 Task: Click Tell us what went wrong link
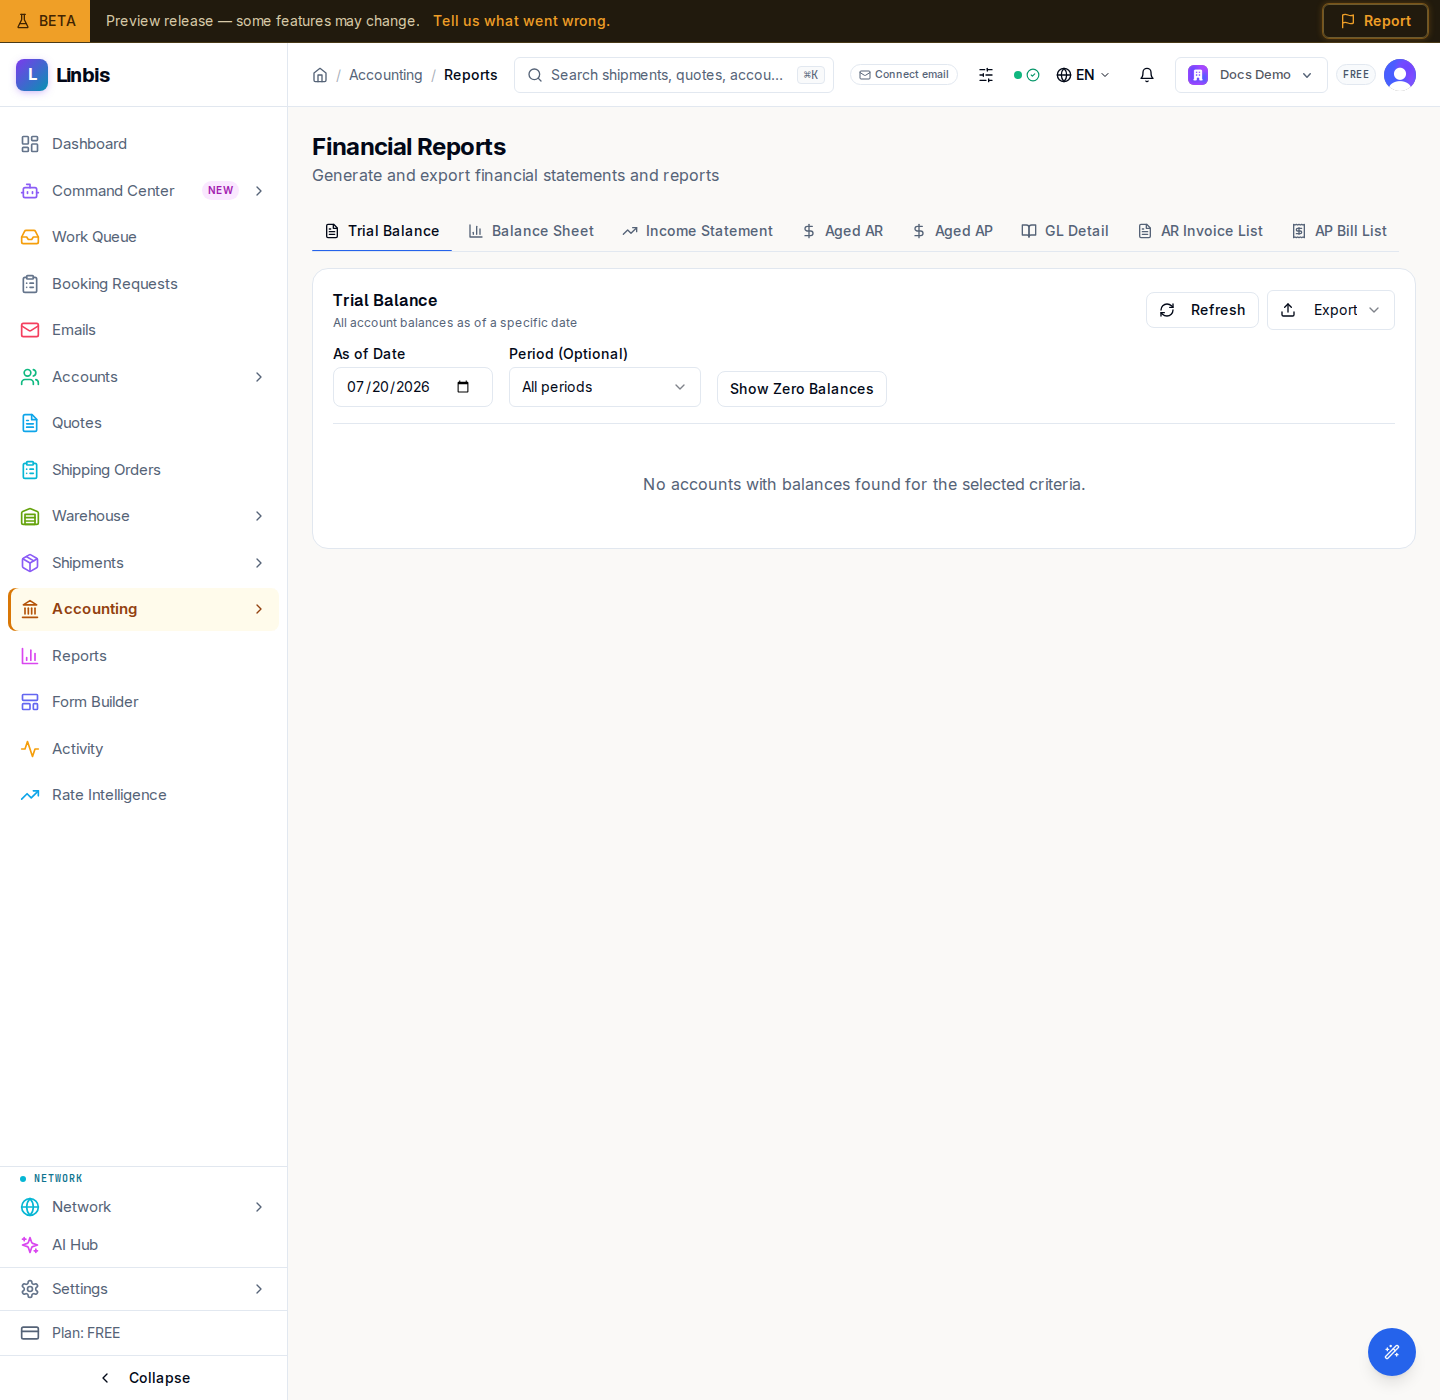[521, 21]
